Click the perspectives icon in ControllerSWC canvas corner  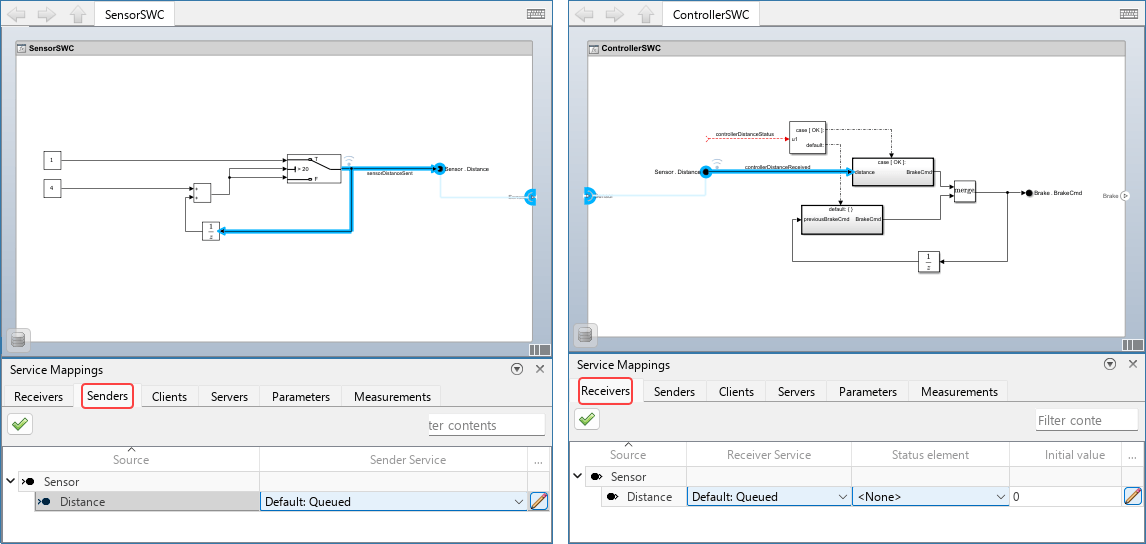[1133, 345]
